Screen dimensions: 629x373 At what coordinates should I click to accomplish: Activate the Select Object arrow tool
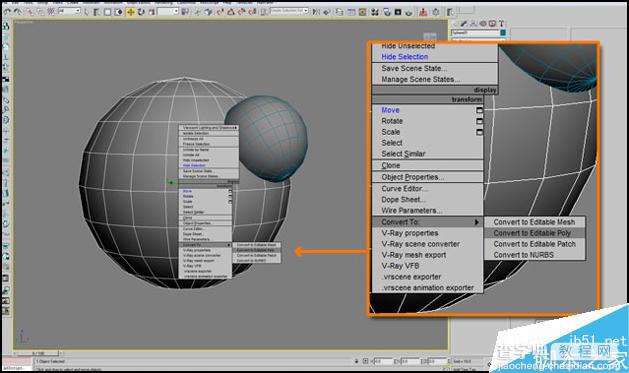tap(87, 12)
